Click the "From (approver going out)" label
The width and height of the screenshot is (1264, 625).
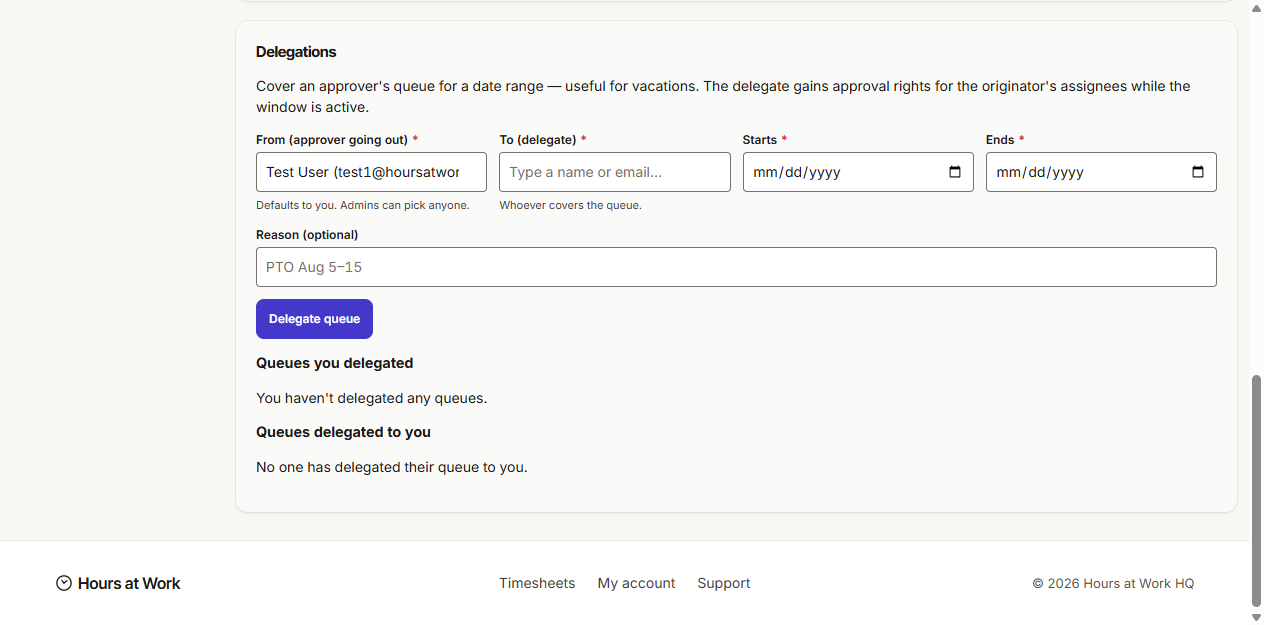tap(332, 140)
